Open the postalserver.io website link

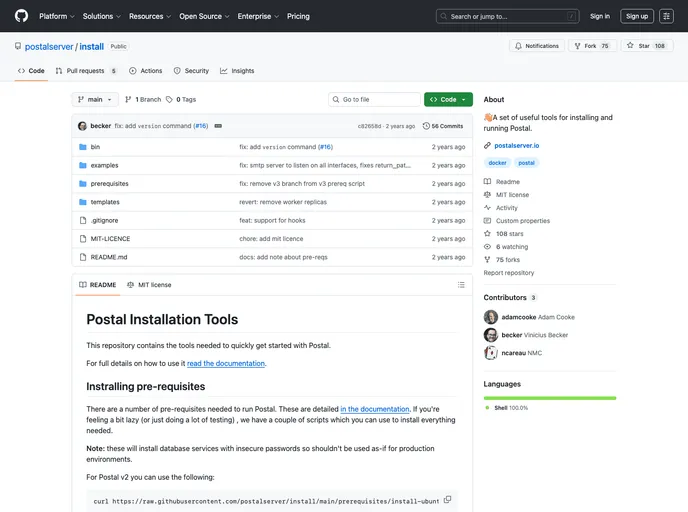[516, 146]
